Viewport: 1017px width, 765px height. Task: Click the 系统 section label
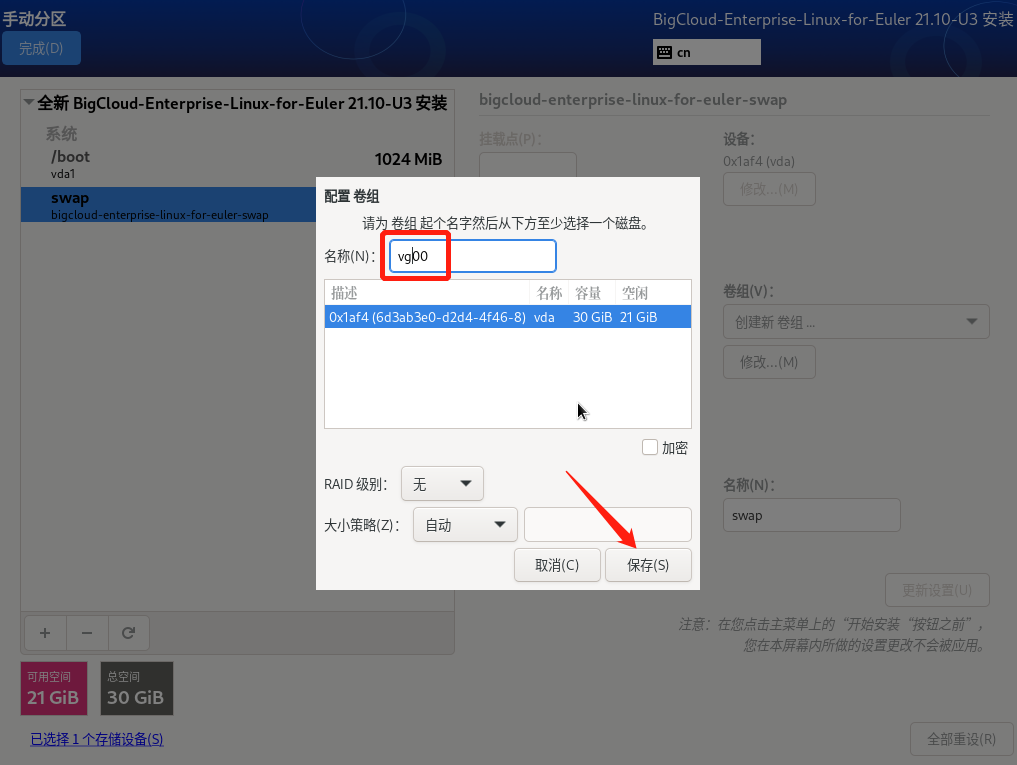[61, 134]
